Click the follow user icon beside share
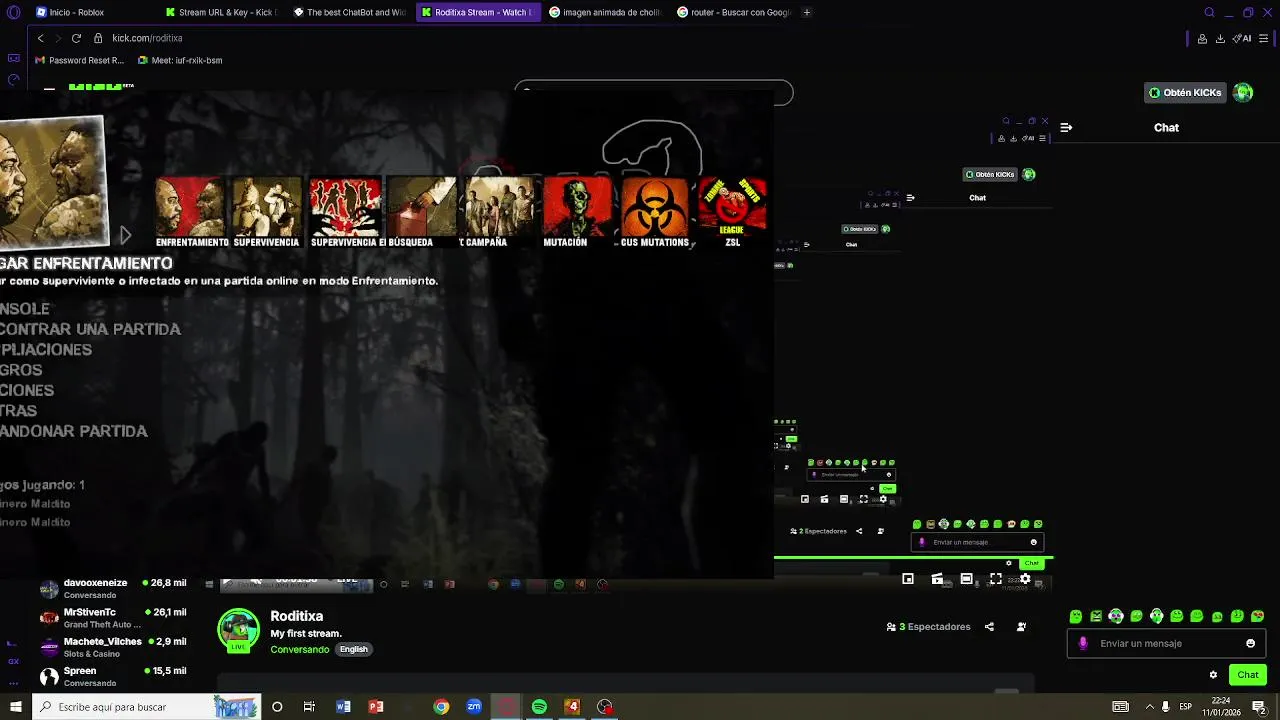The image size is (1280, 720). tap(1021, 627)
